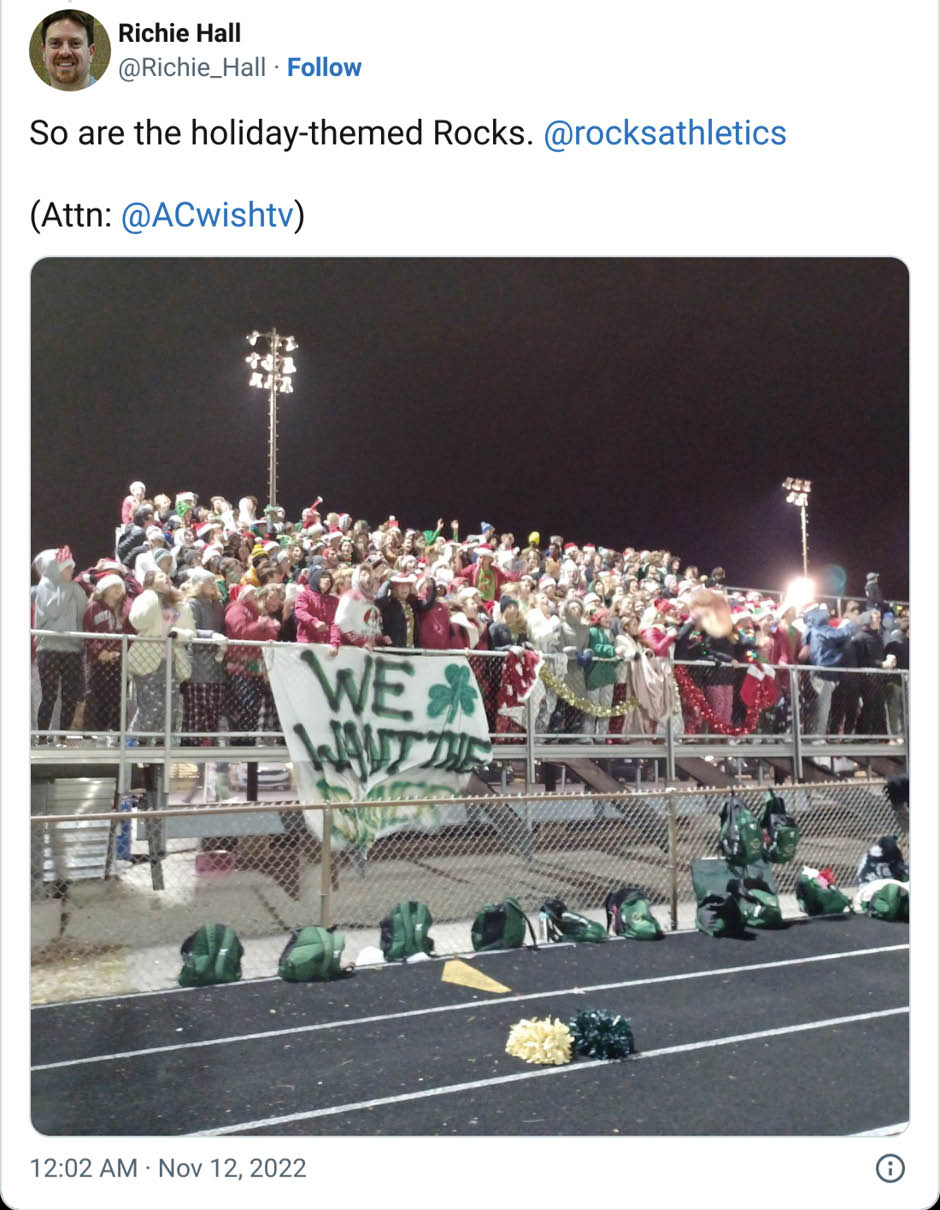
Task: Click the Nov 12, 2022 date text
Action: (x=232, y=1168)
